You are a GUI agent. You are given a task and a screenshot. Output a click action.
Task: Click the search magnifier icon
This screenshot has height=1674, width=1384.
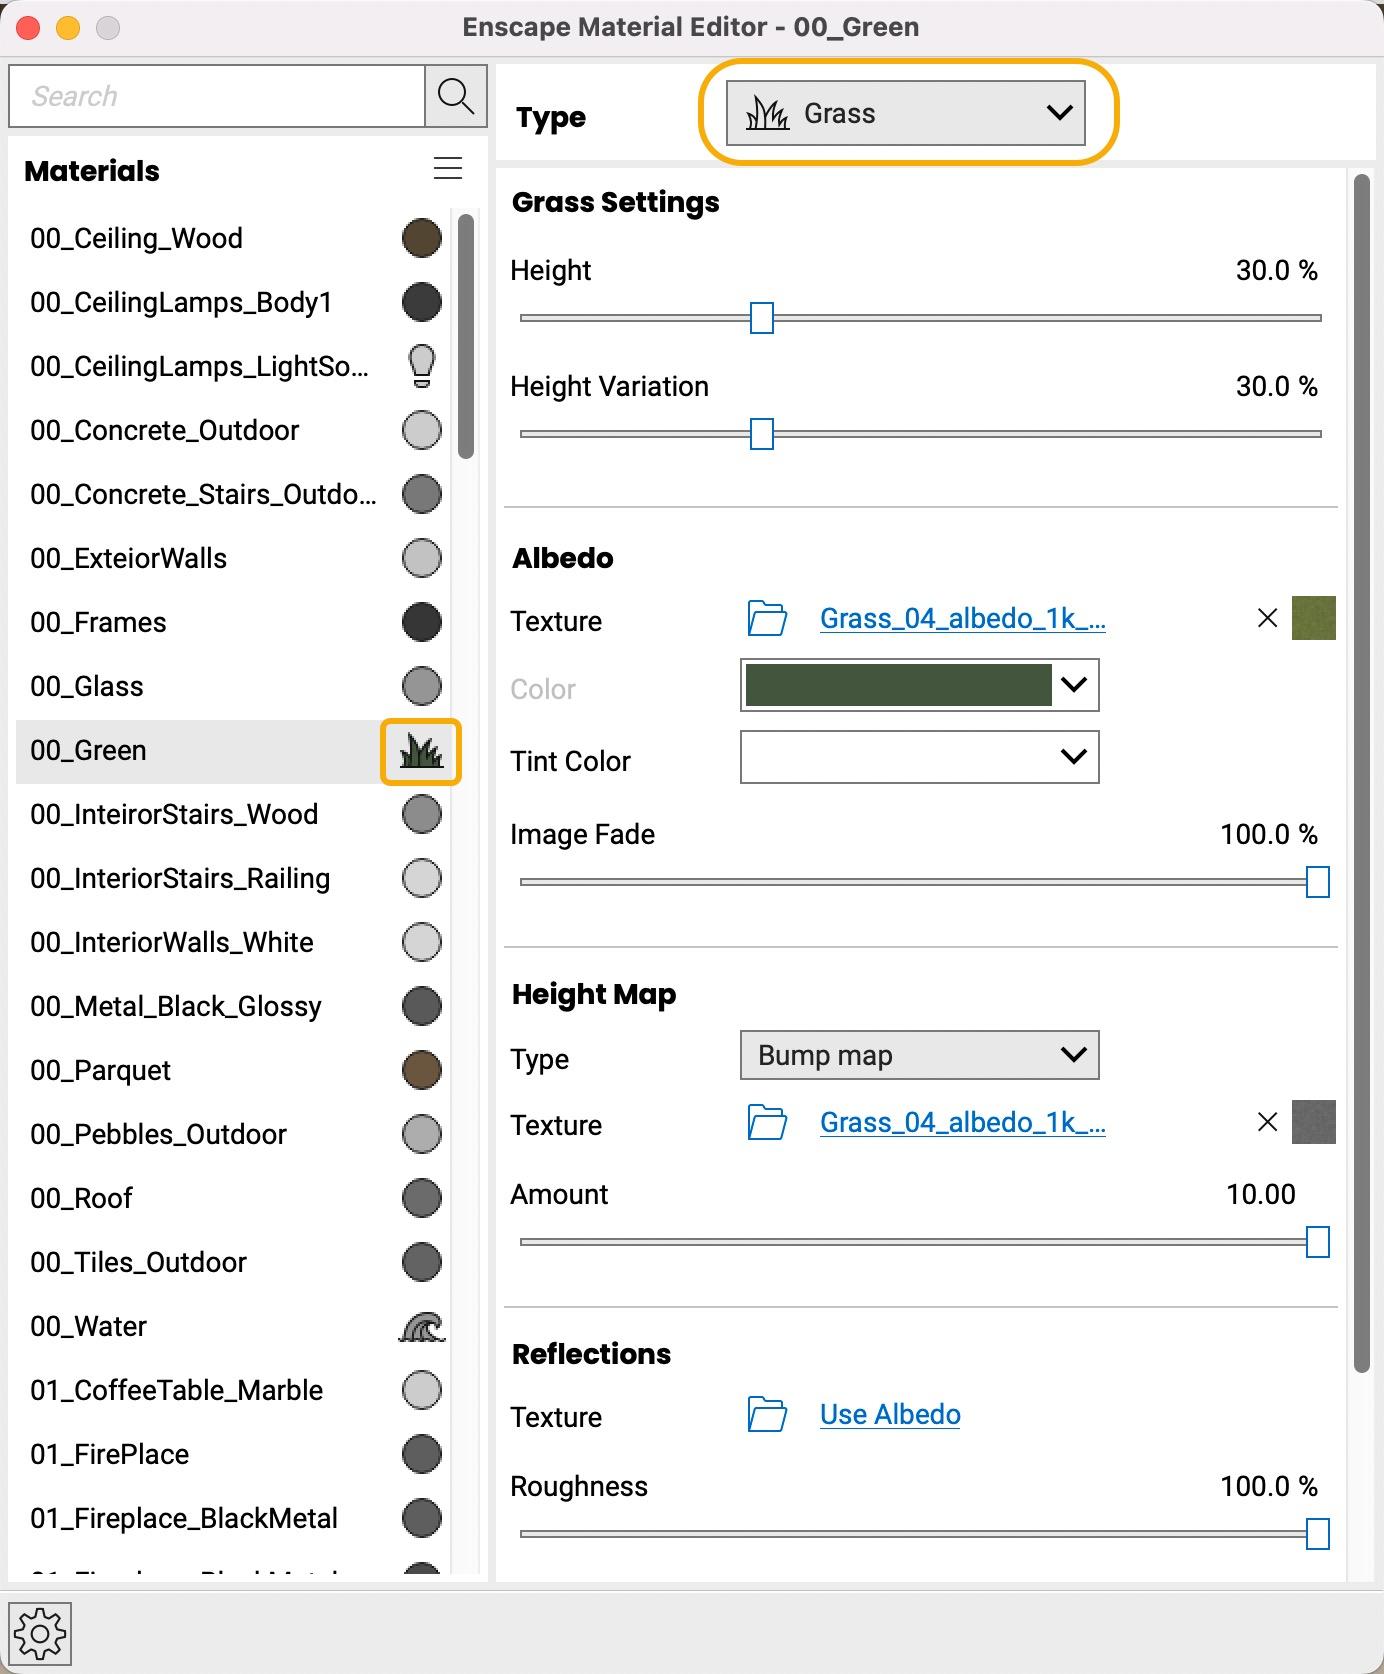click(456, 96)
